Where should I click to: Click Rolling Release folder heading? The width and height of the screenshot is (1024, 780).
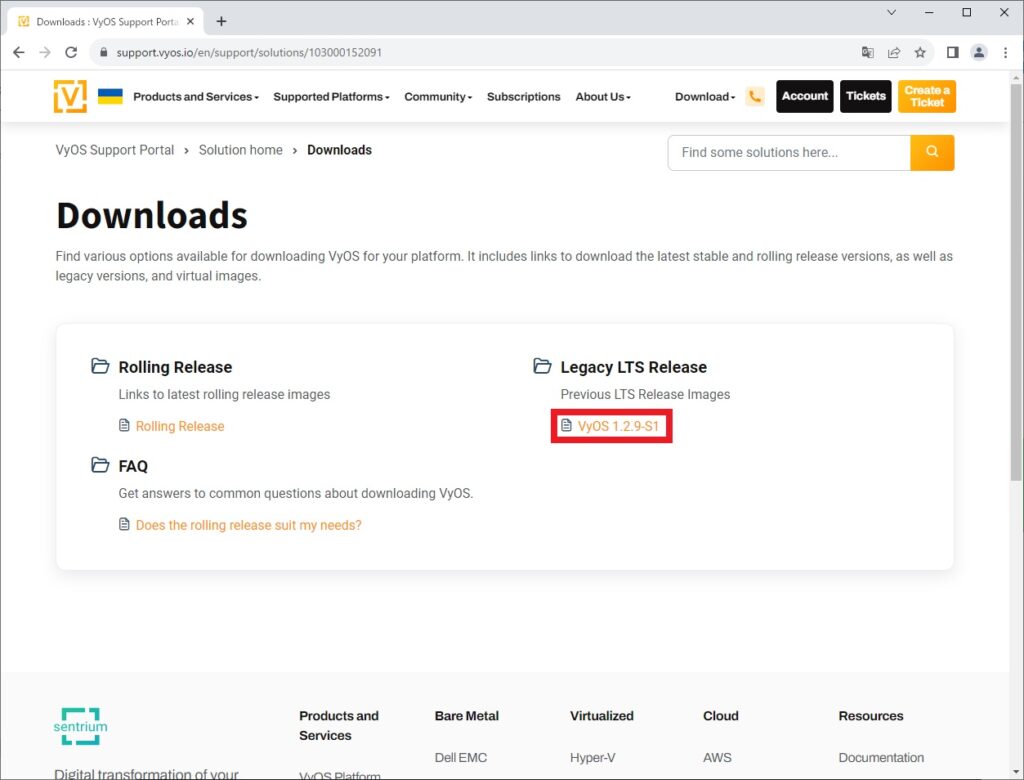pos(175,367)
